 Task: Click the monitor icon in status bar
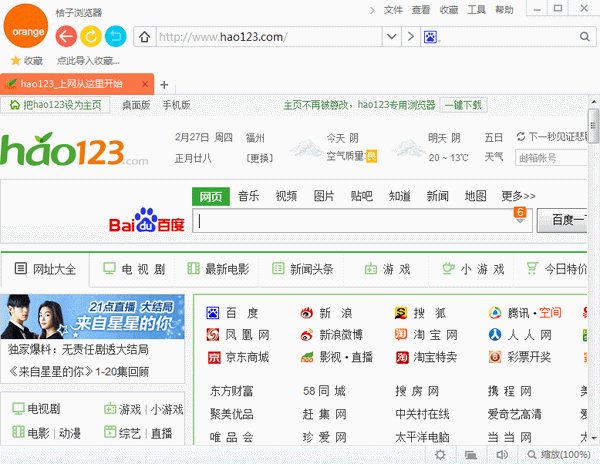(x=471, y=455)
